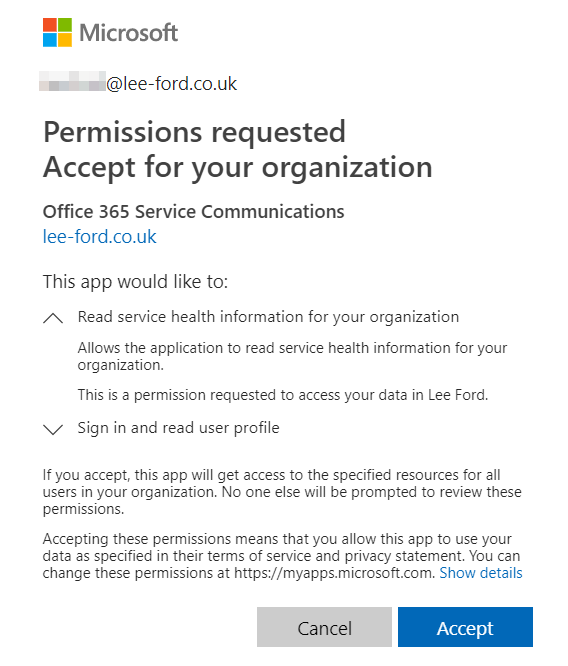The width and height of the screenshot is (568, 666).
Task: Click the Microsoft wordmark text
Action: pos(129,33)
